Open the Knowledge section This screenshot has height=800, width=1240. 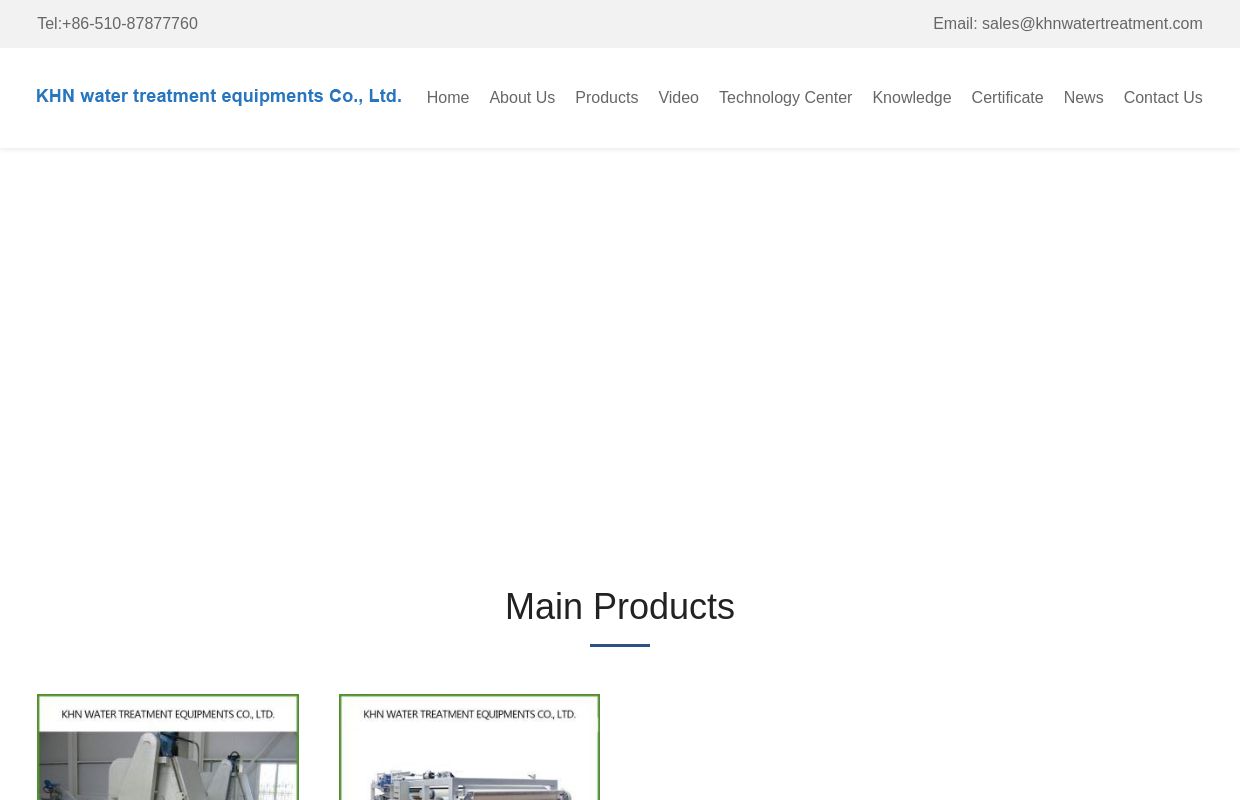point(911,98)
